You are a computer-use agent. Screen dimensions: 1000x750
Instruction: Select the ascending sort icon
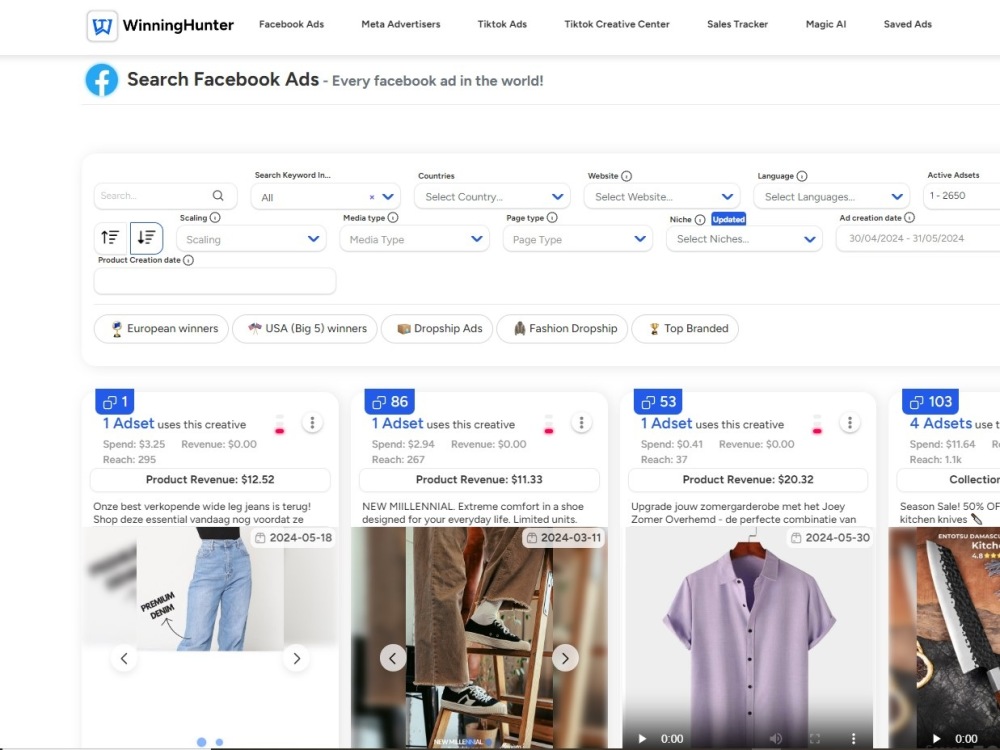[x=110, y=238]
